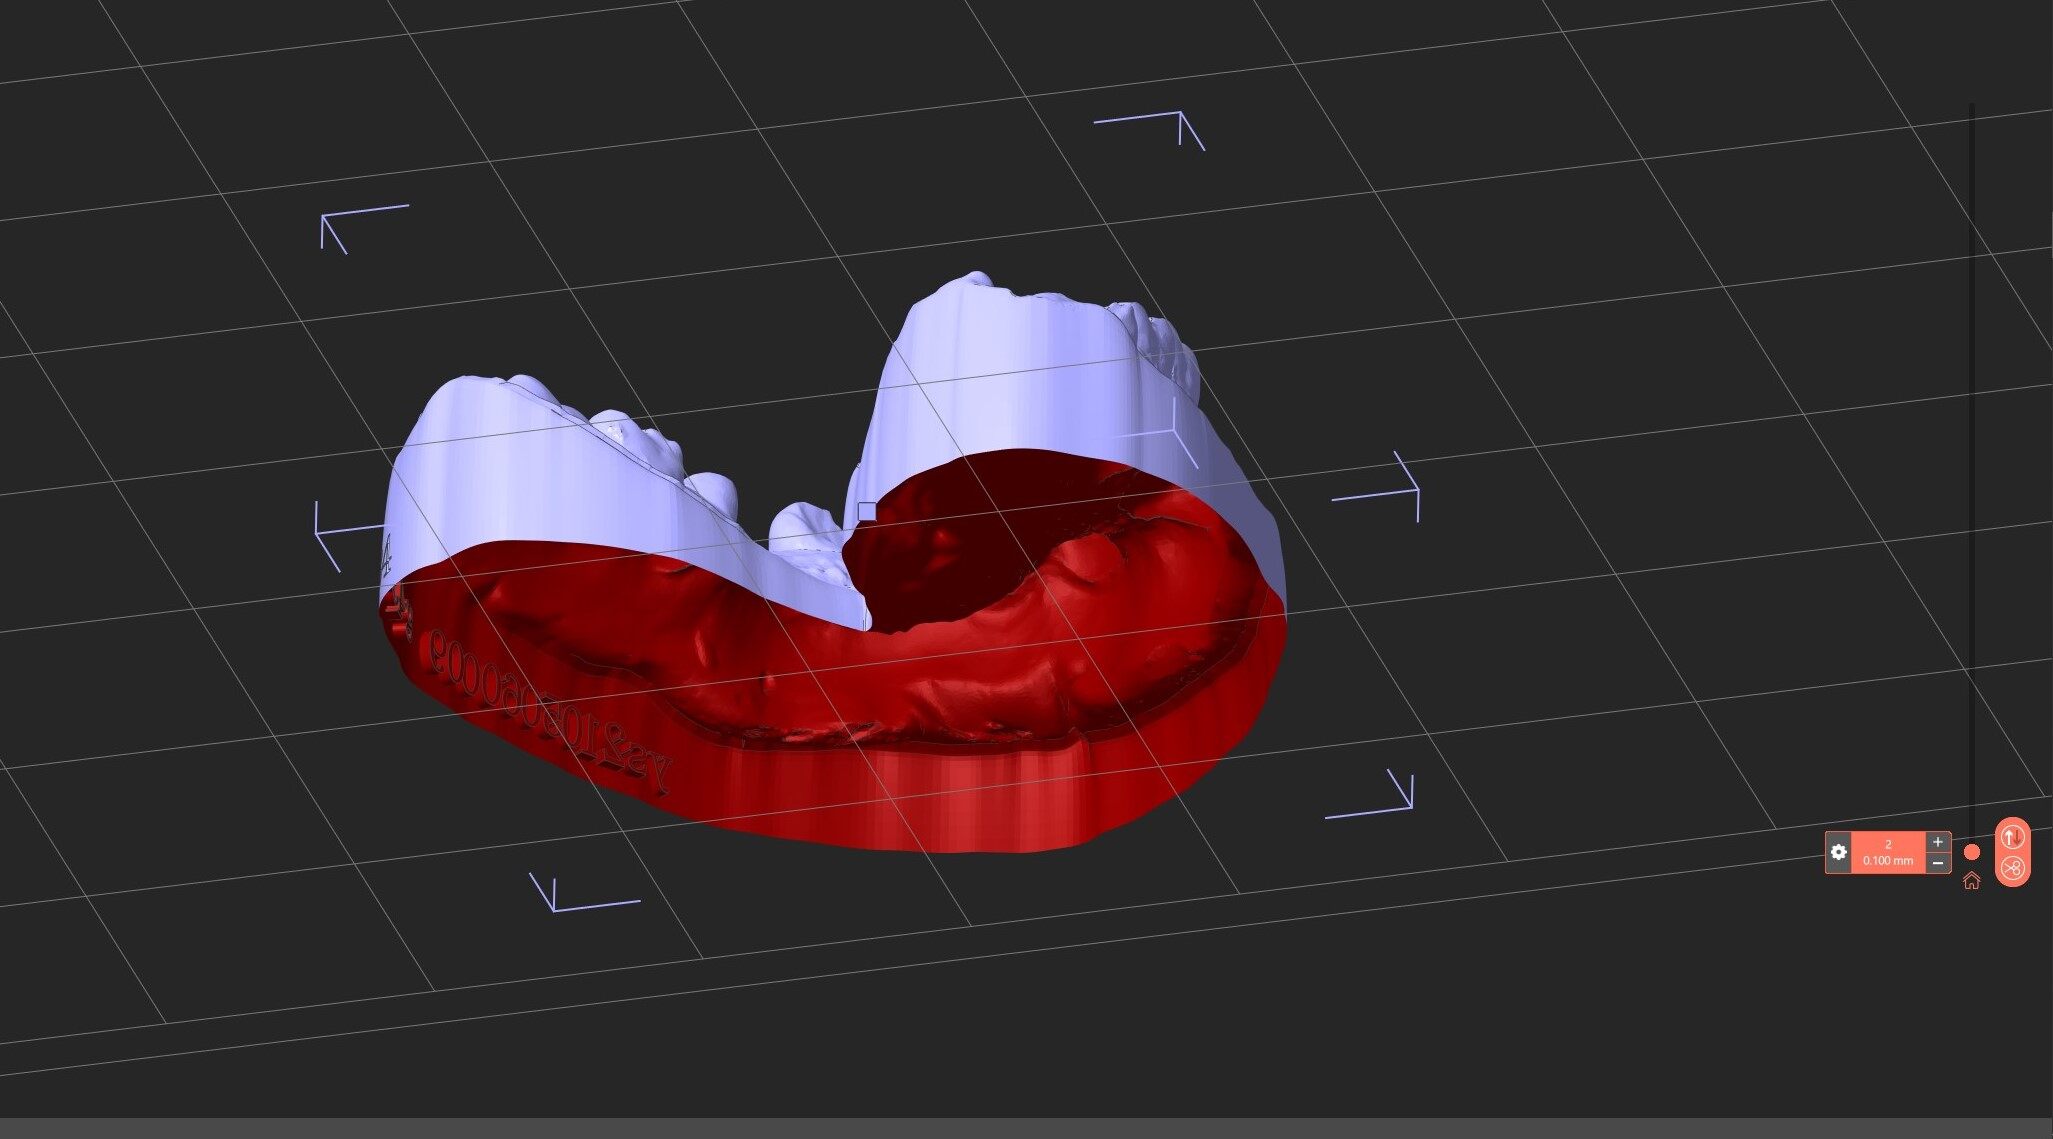Click the layer value field showing 0.100 mm
Viewport: 2053px width, 1139px height.
point(1887,860)
